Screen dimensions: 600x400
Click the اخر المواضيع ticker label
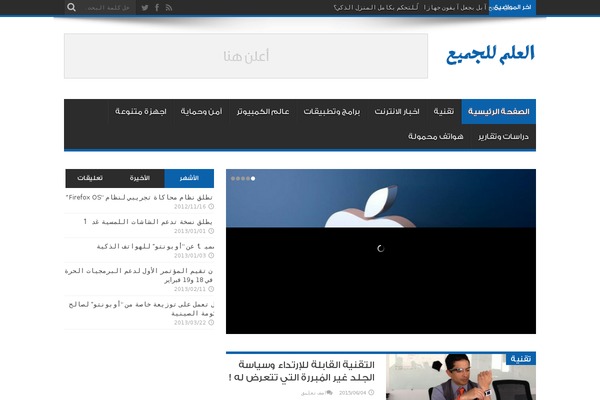click(512, 8)
